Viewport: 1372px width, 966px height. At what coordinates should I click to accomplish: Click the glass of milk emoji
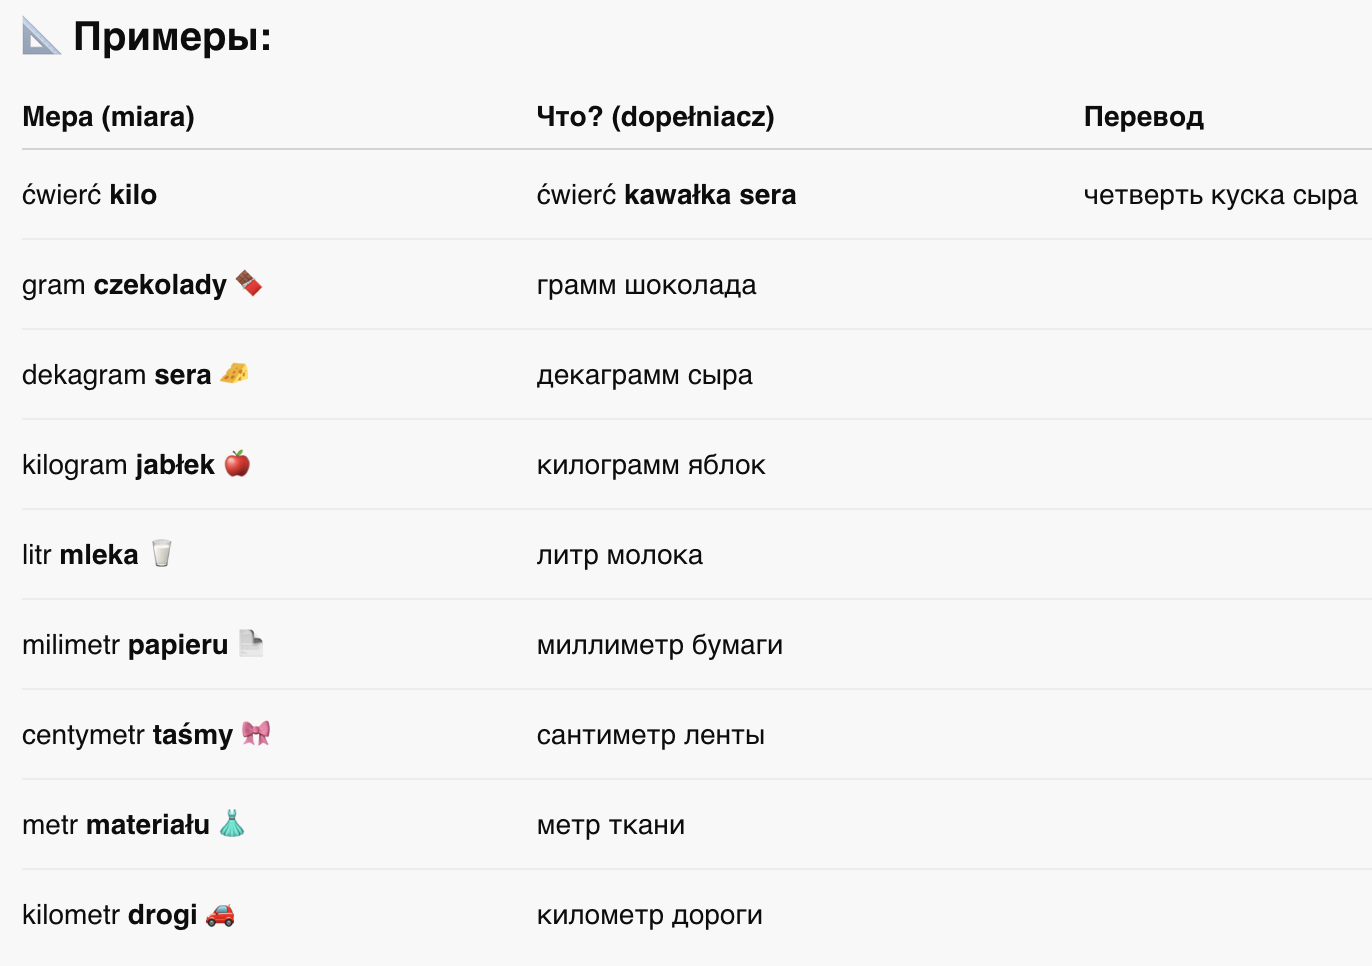point(161,554)
